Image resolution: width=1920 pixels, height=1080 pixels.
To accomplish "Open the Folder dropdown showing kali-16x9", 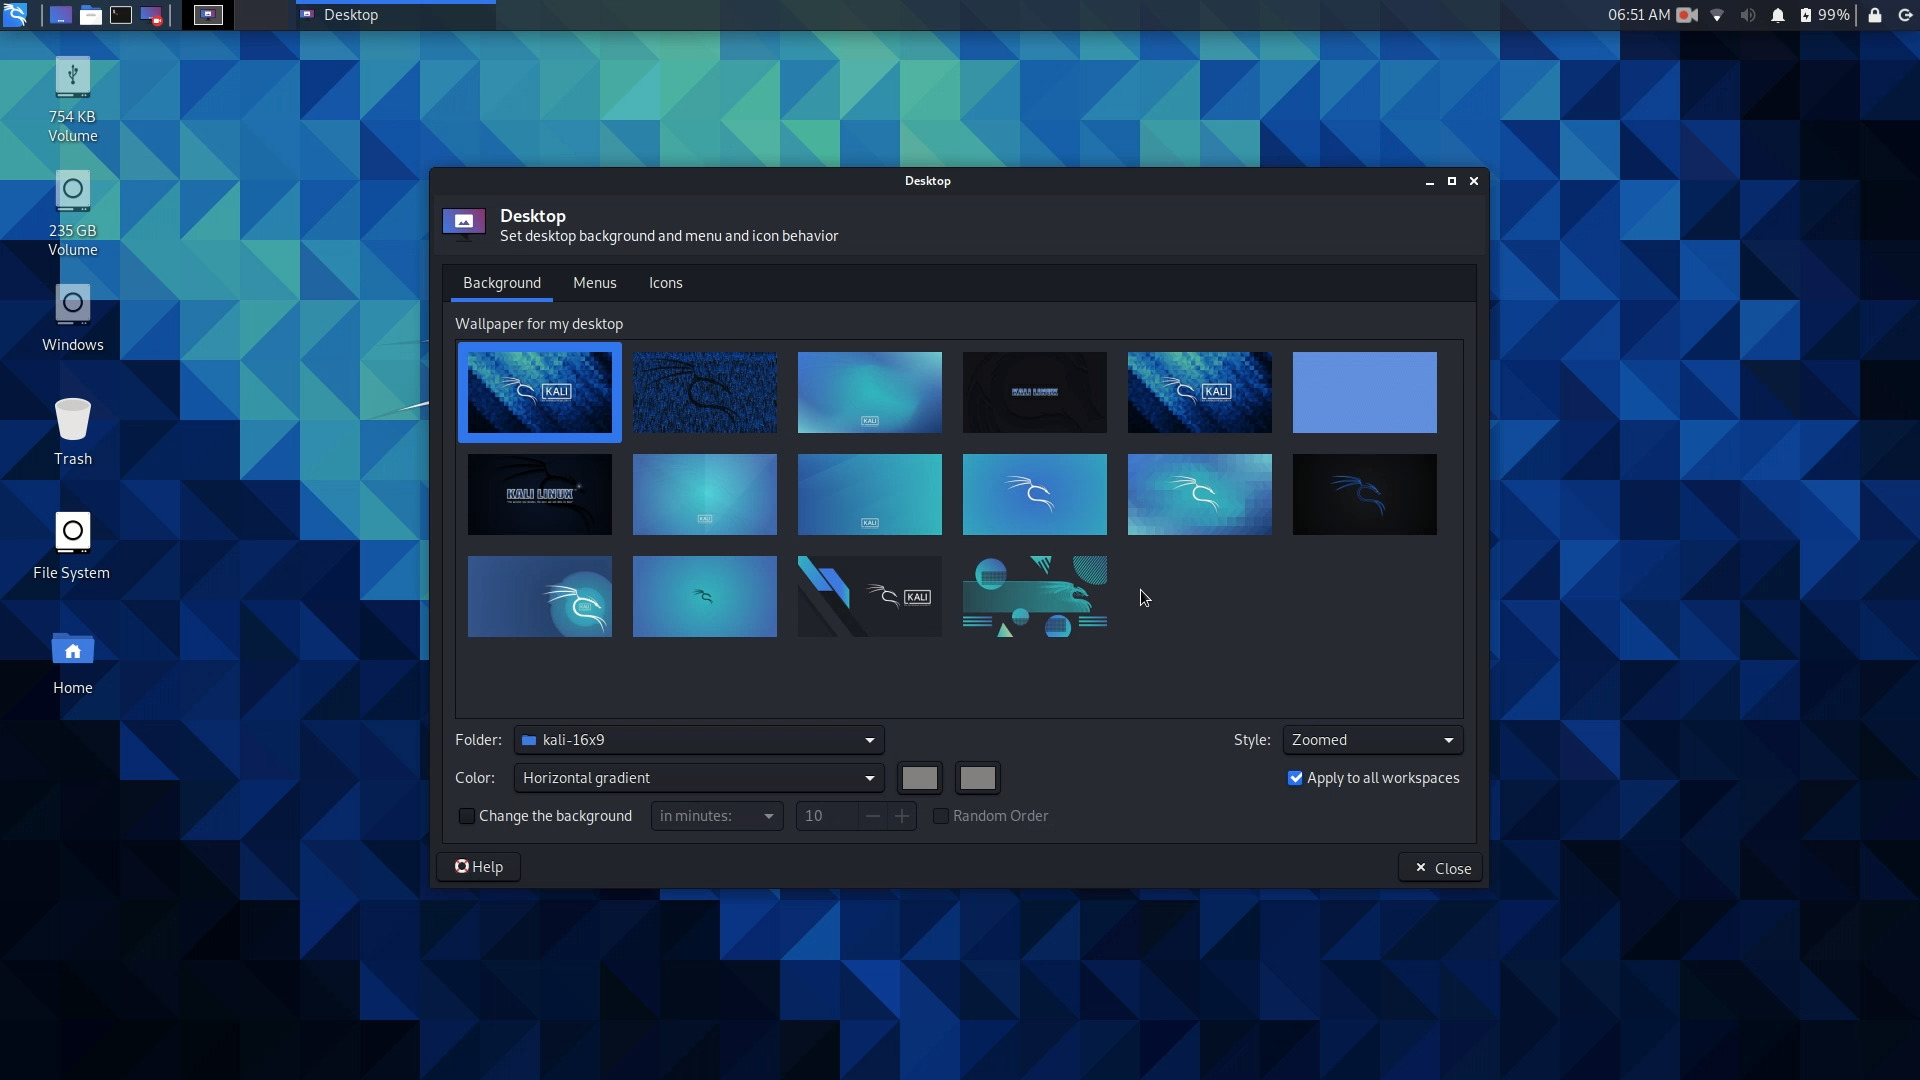I will coord(699,740).
